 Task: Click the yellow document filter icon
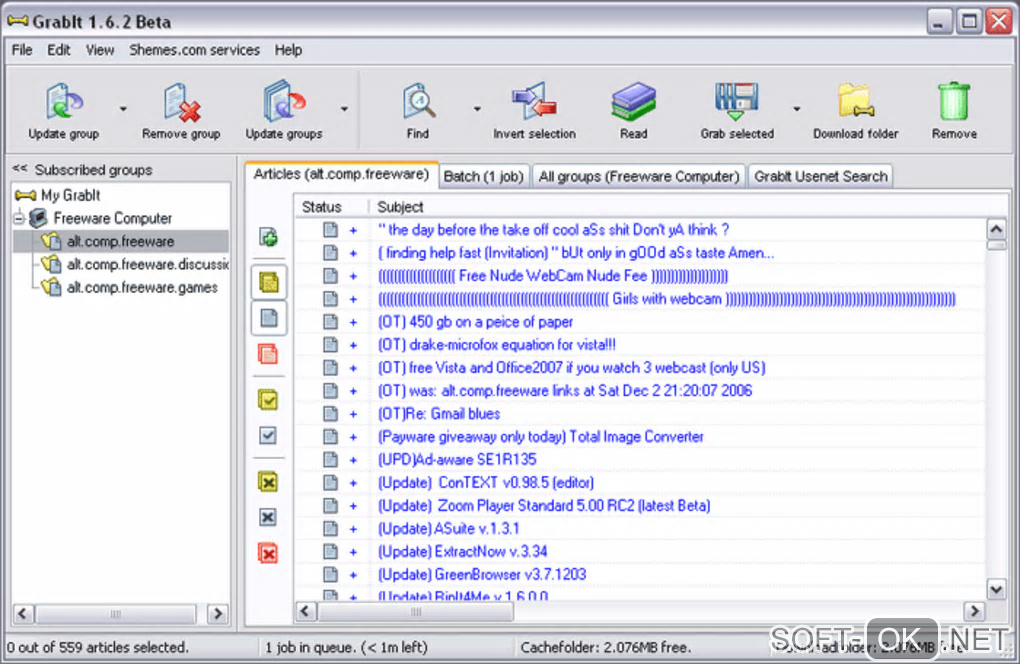[x=269, y=282]
